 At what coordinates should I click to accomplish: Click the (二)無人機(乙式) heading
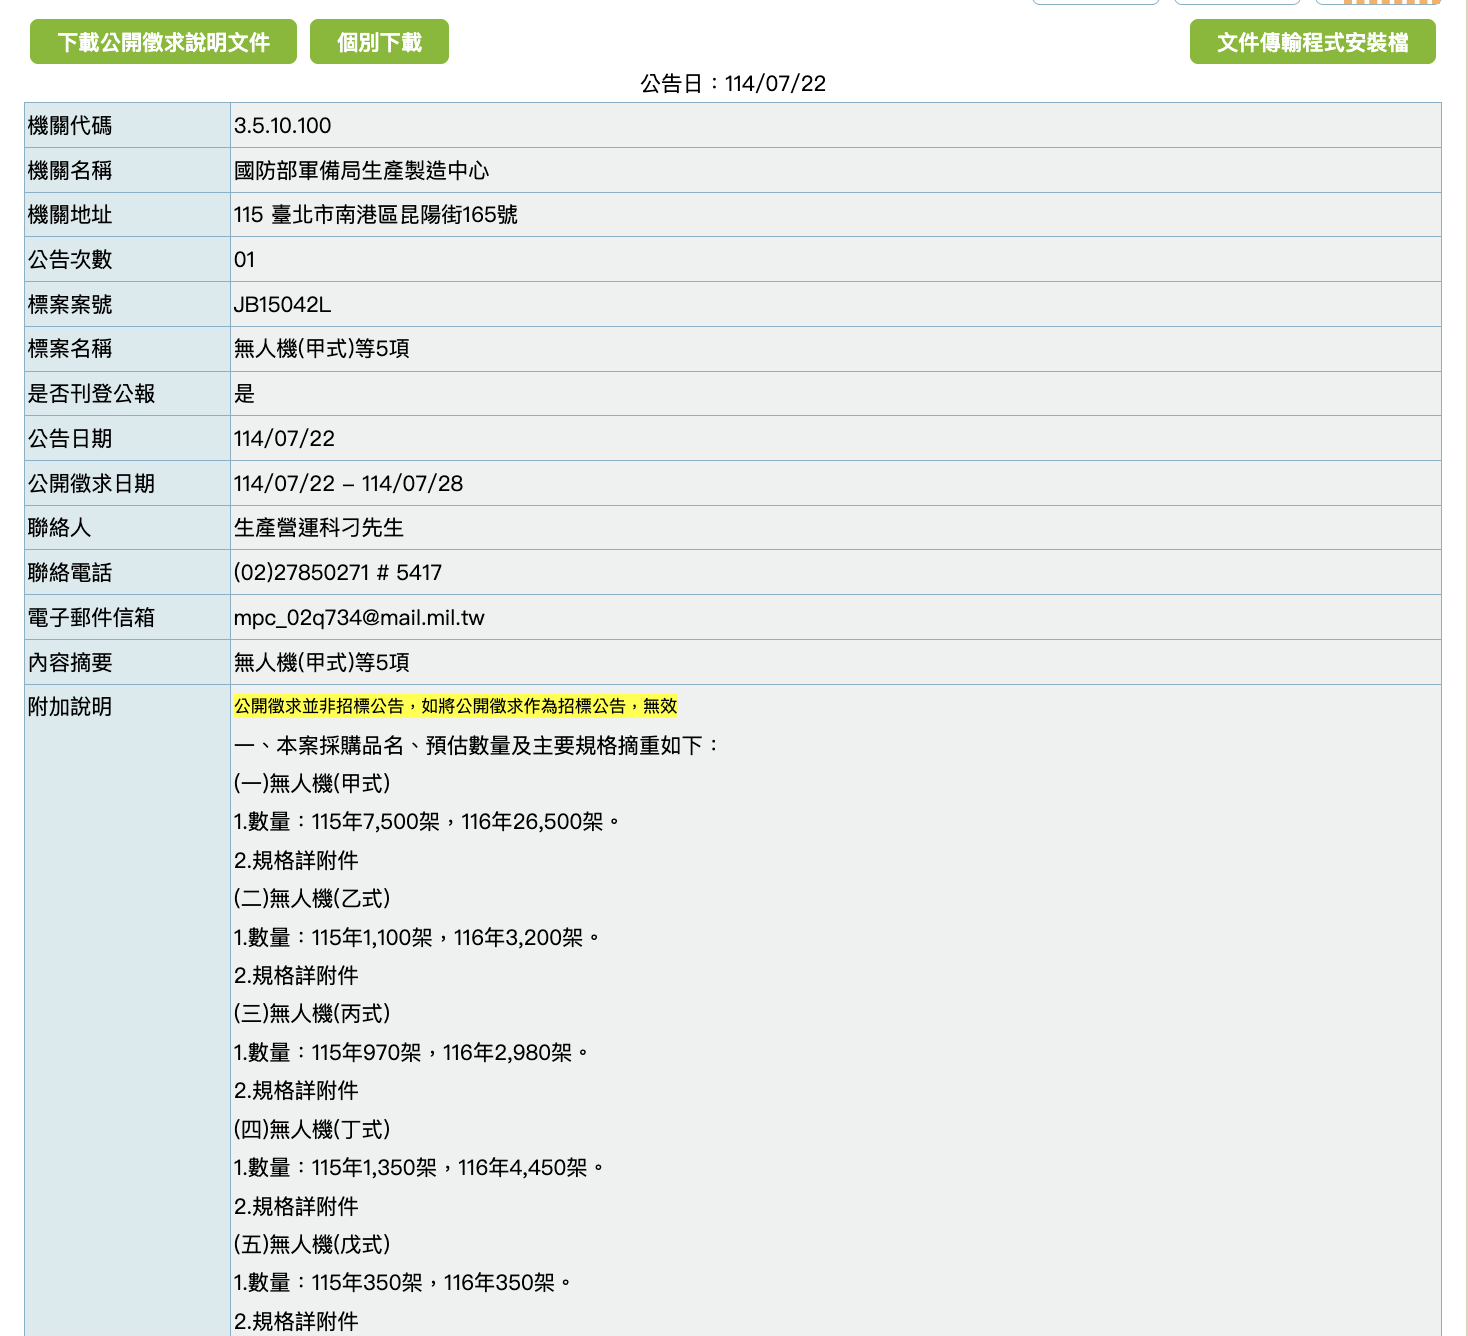point(312,899)
